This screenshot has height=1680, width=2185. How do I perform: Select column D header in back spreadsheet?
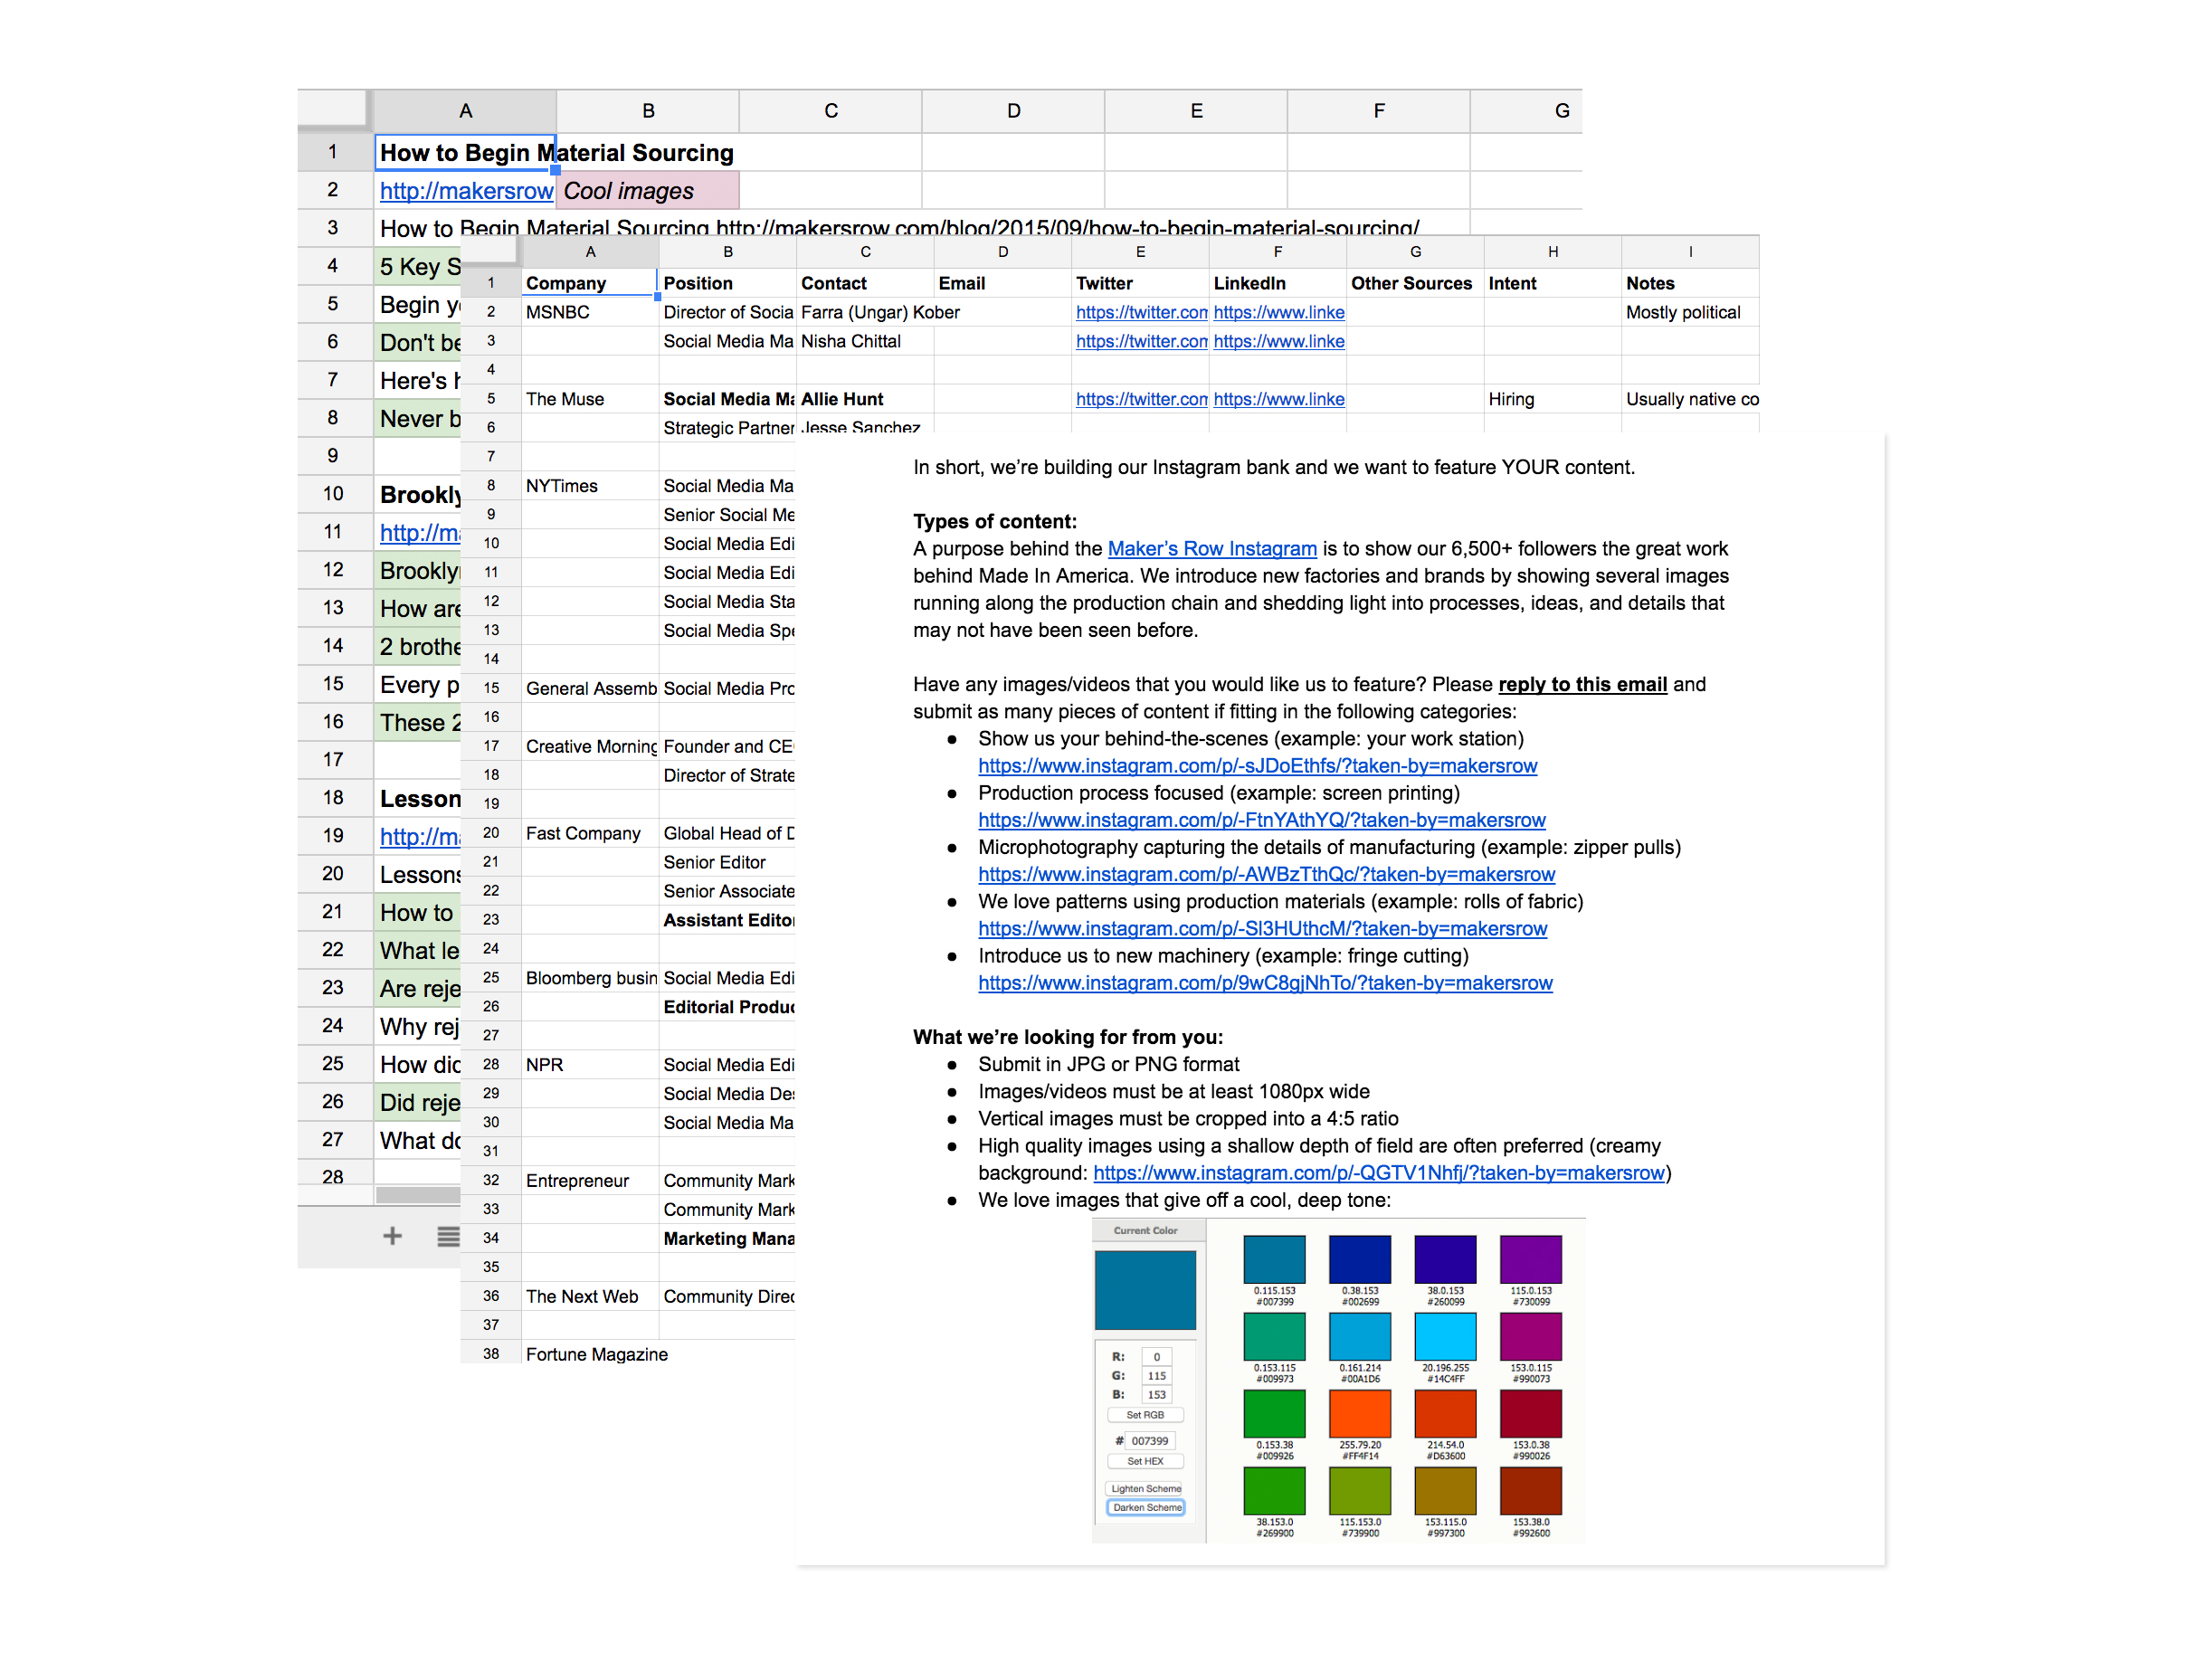tap(1013, 111)
